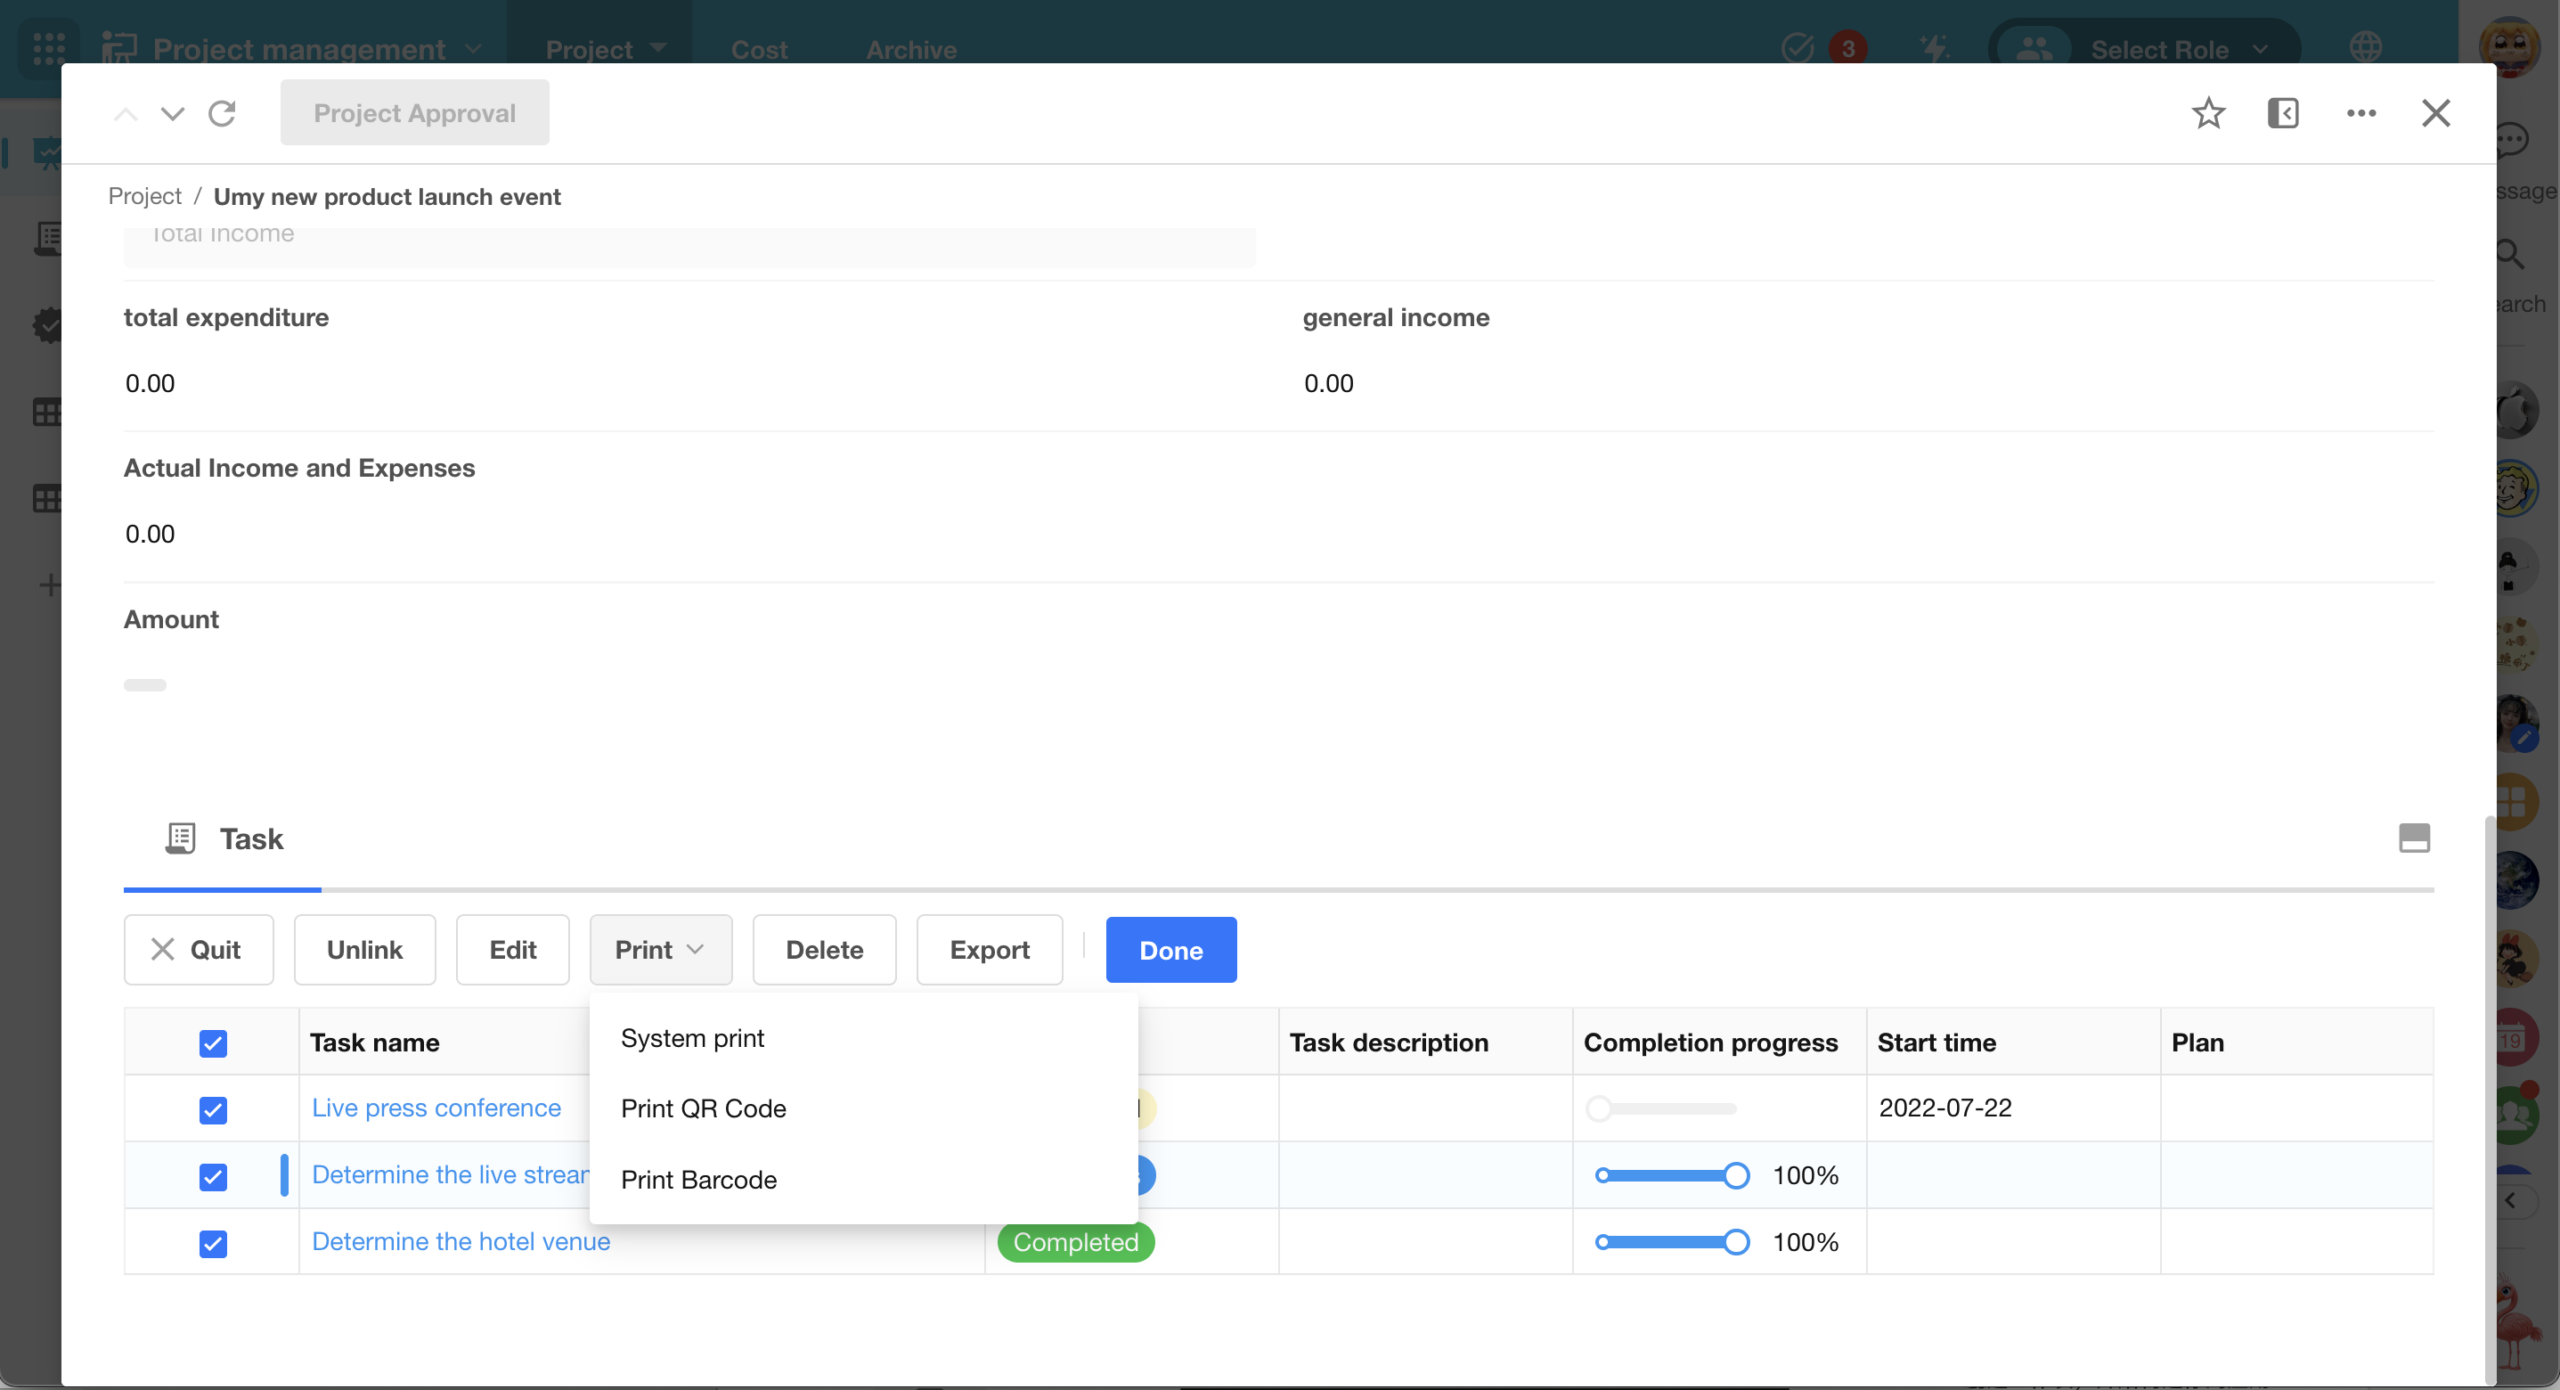
Task: Click the collapse side panel icon
Action: click(x=2283, y=113)
